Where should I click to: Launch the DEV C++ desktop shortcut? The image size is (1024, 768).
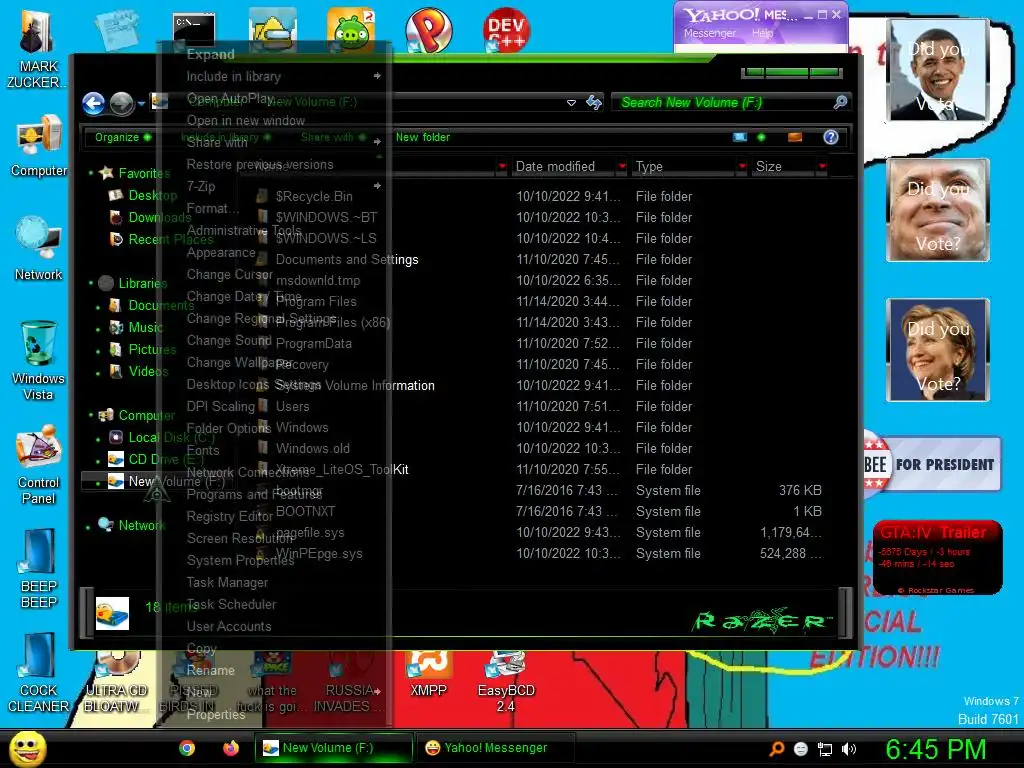click(x=506, y=29)
